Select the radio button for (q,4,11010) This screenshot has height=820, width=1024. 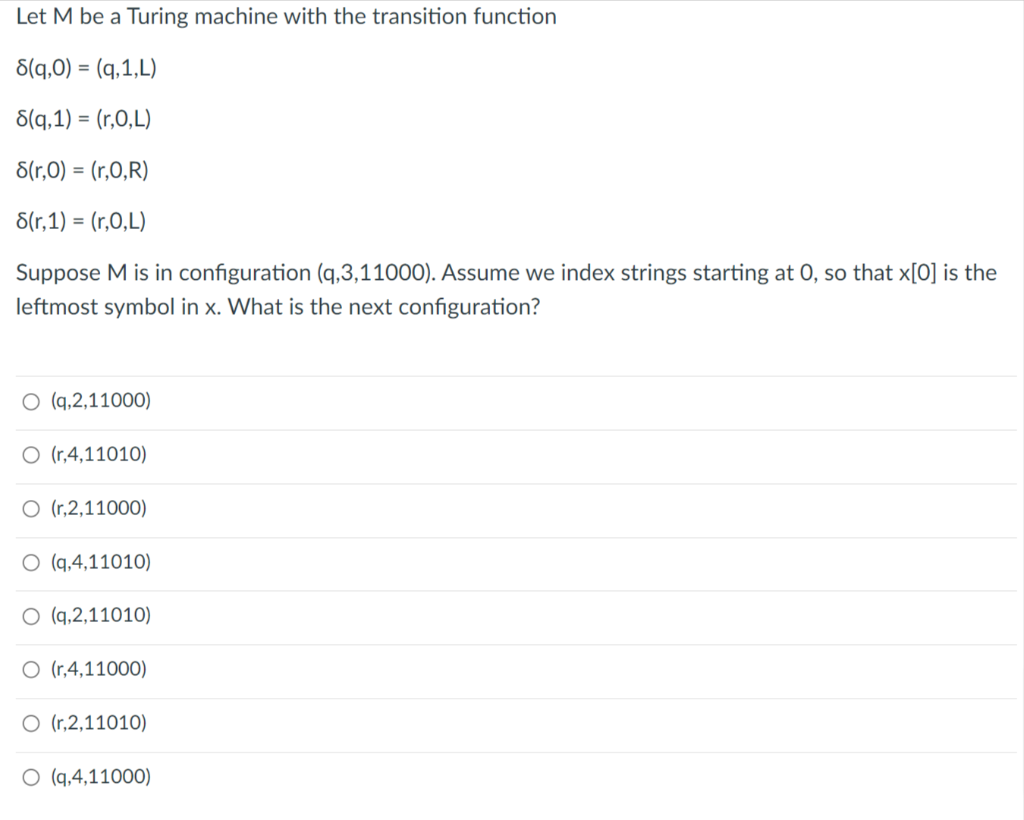31,562
